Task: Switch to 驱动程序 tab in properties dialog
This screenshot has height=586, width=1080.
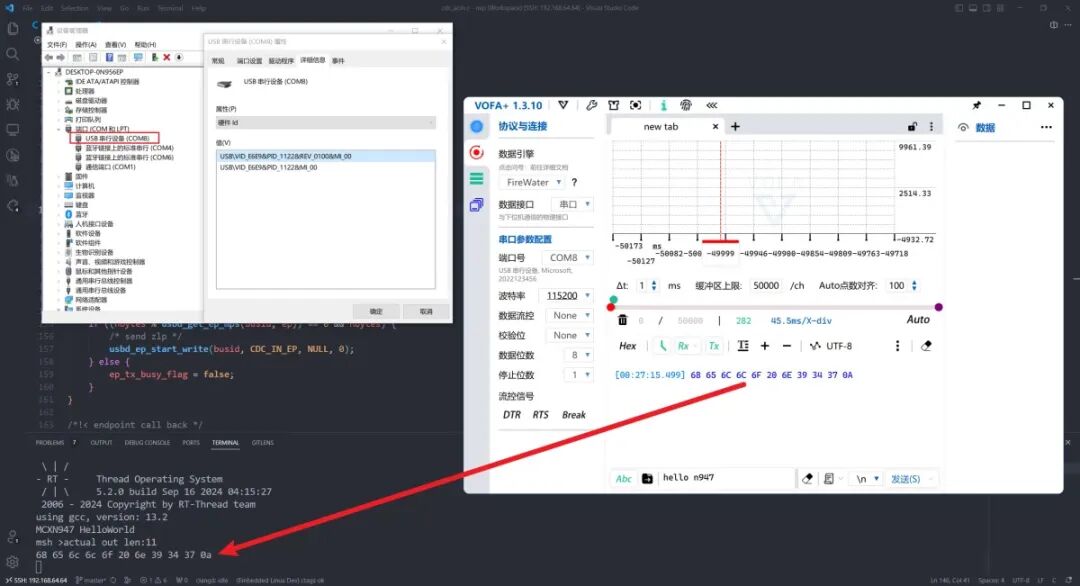Action: (281, 61)
